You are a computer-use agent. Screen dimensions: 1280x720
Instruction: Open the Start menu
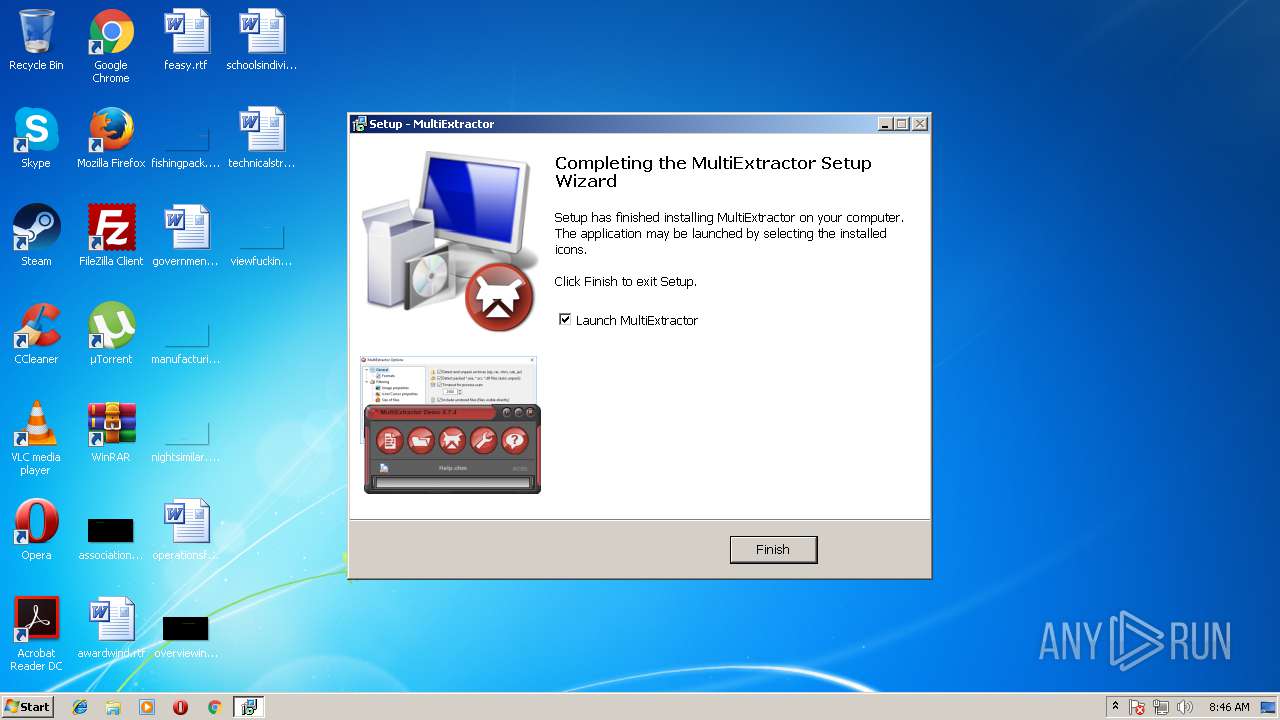27,707
